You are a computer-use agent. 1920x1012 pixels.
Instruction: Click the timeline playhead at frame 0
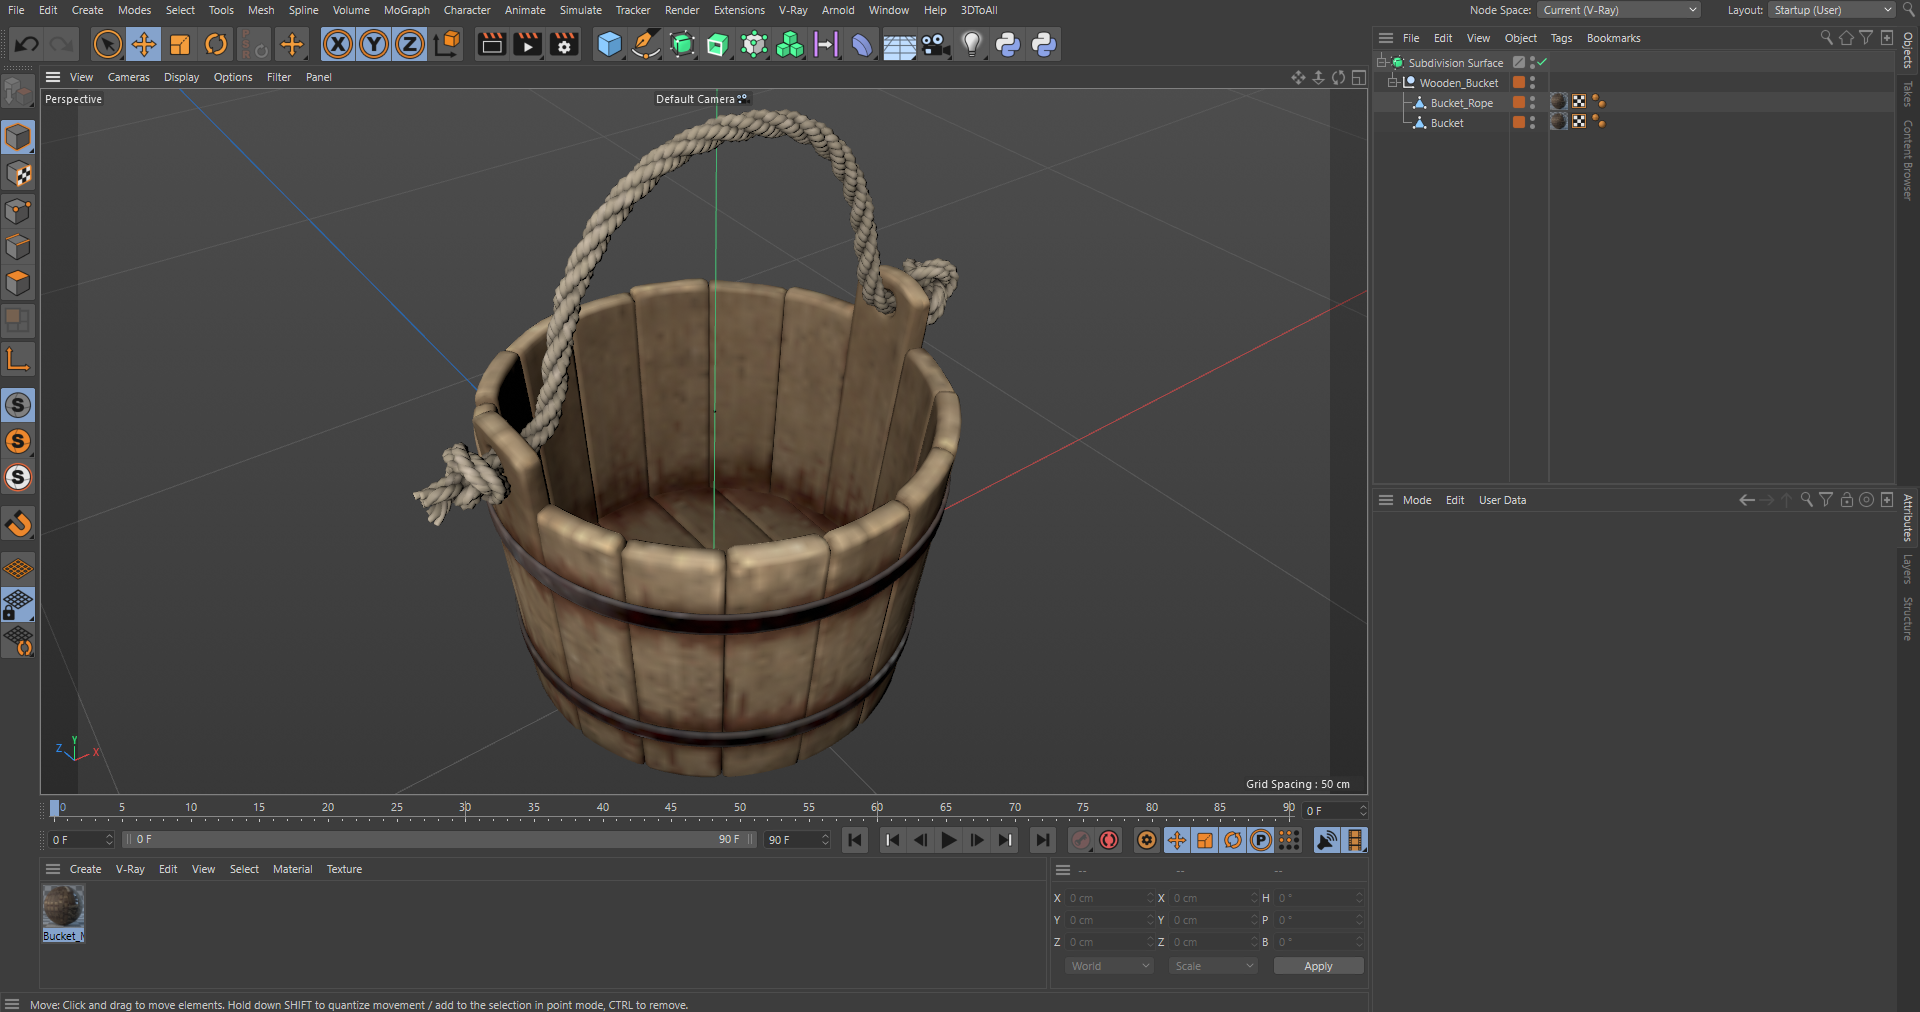pyautogui.click(x=55, y=808)
